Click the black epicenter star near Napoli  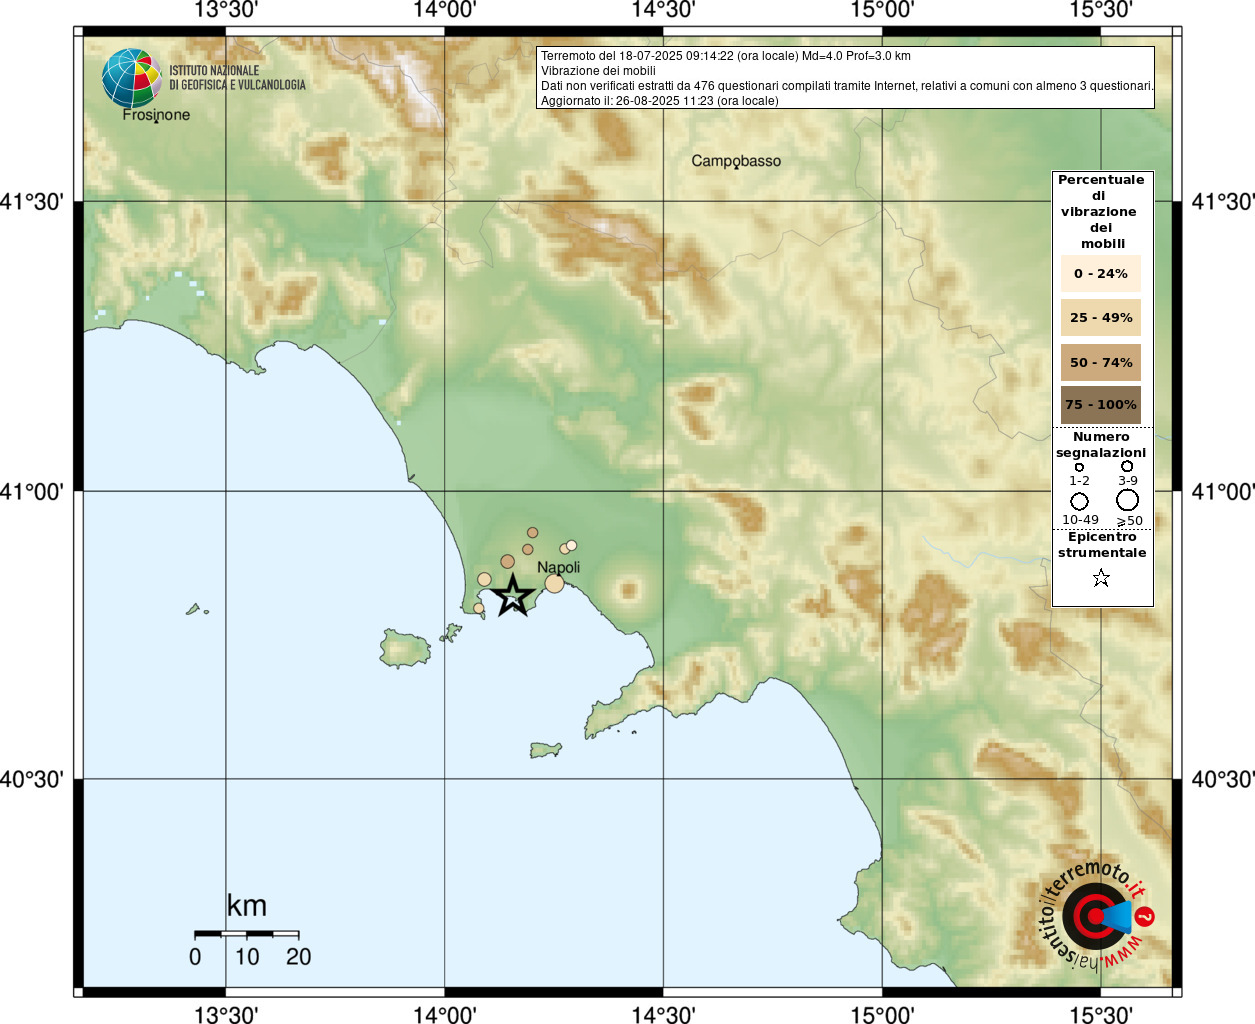coord(513,595)
